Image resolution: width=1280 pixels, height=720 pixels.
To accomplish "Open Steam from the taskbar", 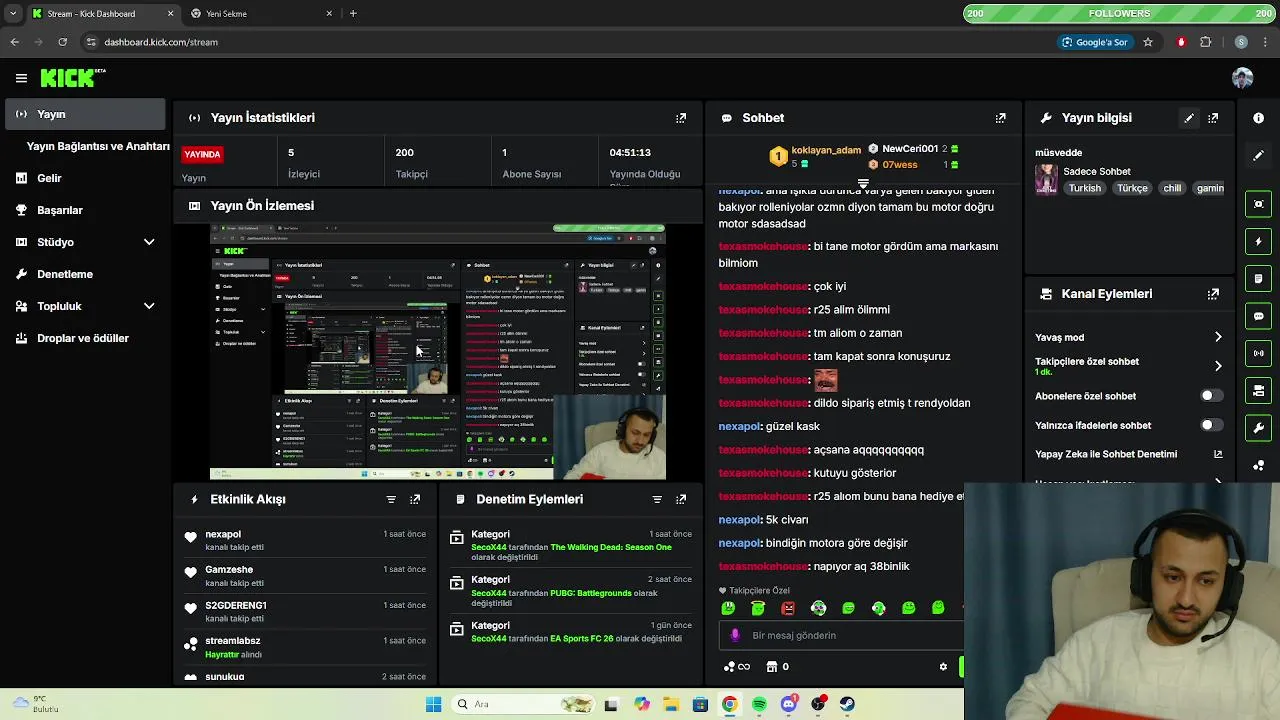I will click(x=847, y=704).
